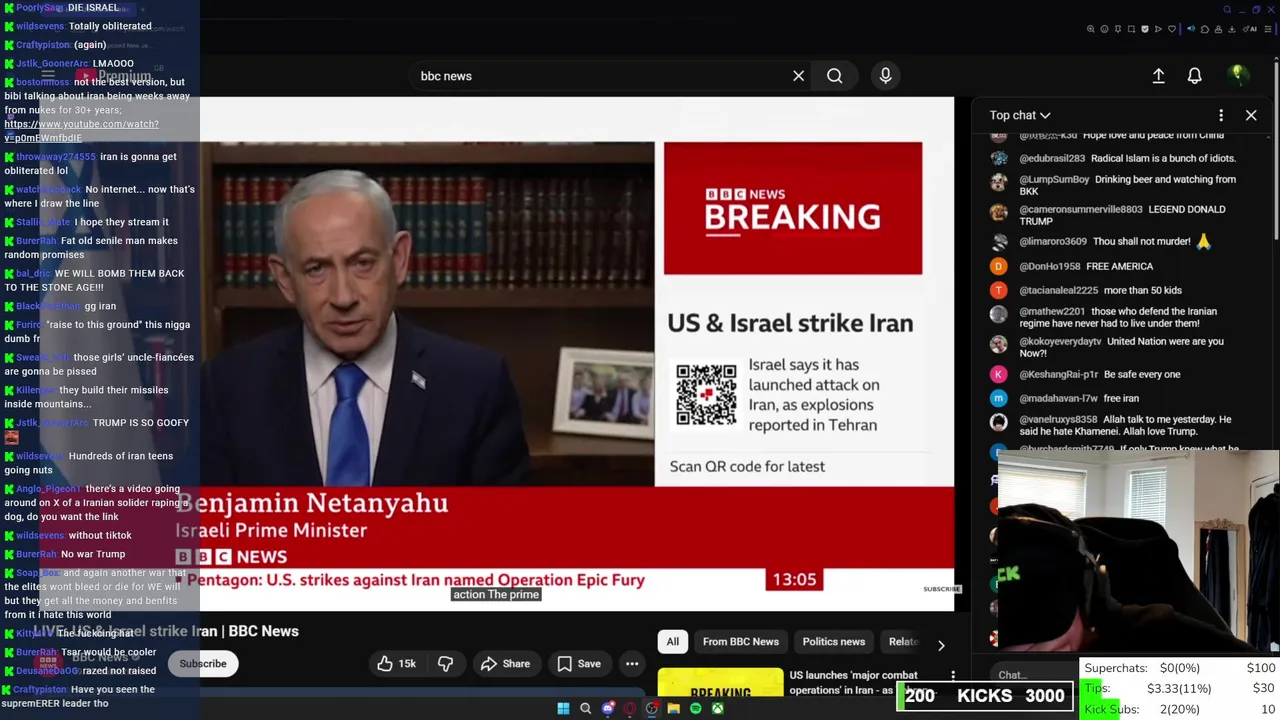Open Spotify from the taskbar

tap(696, 709)
